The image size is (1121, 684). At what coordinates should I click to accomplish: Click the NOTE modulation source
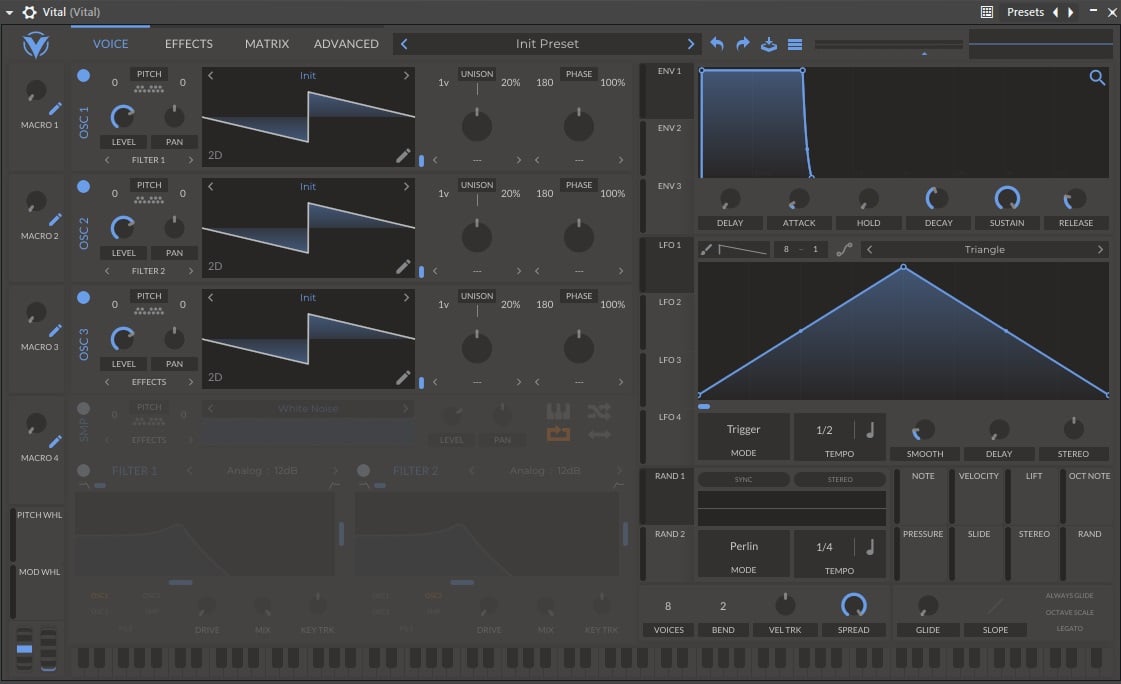click(923, 496)
